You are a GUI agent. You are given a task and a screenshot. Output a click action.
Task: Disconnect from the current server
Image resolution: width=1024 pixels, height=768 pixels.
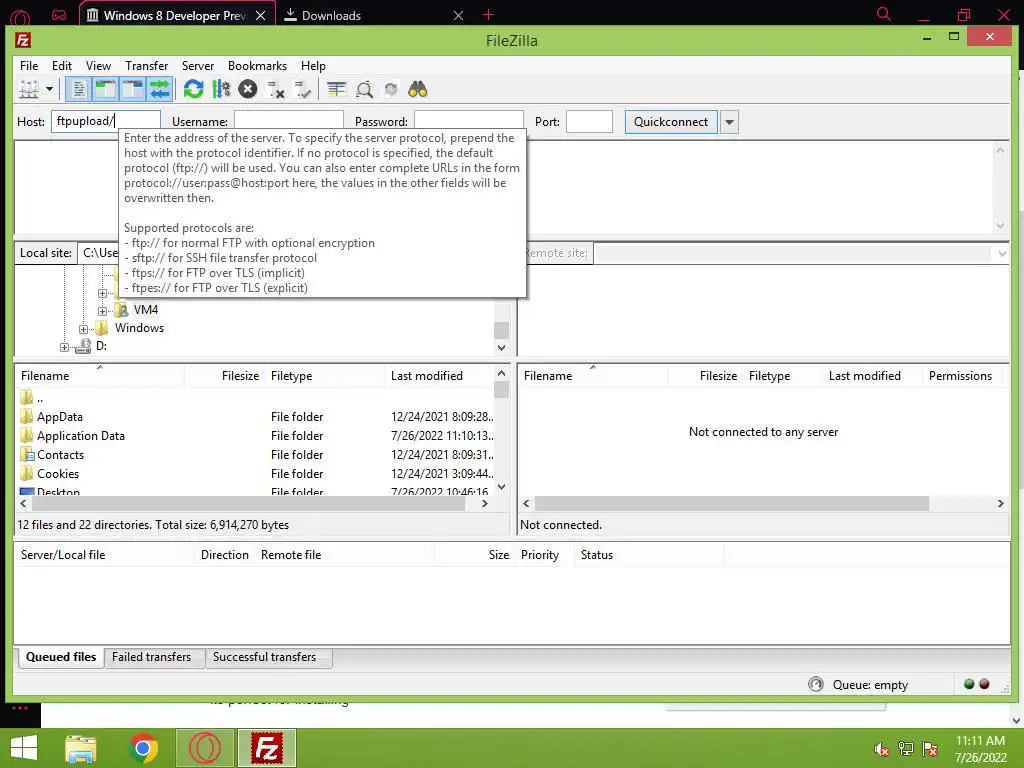point(276,89)
